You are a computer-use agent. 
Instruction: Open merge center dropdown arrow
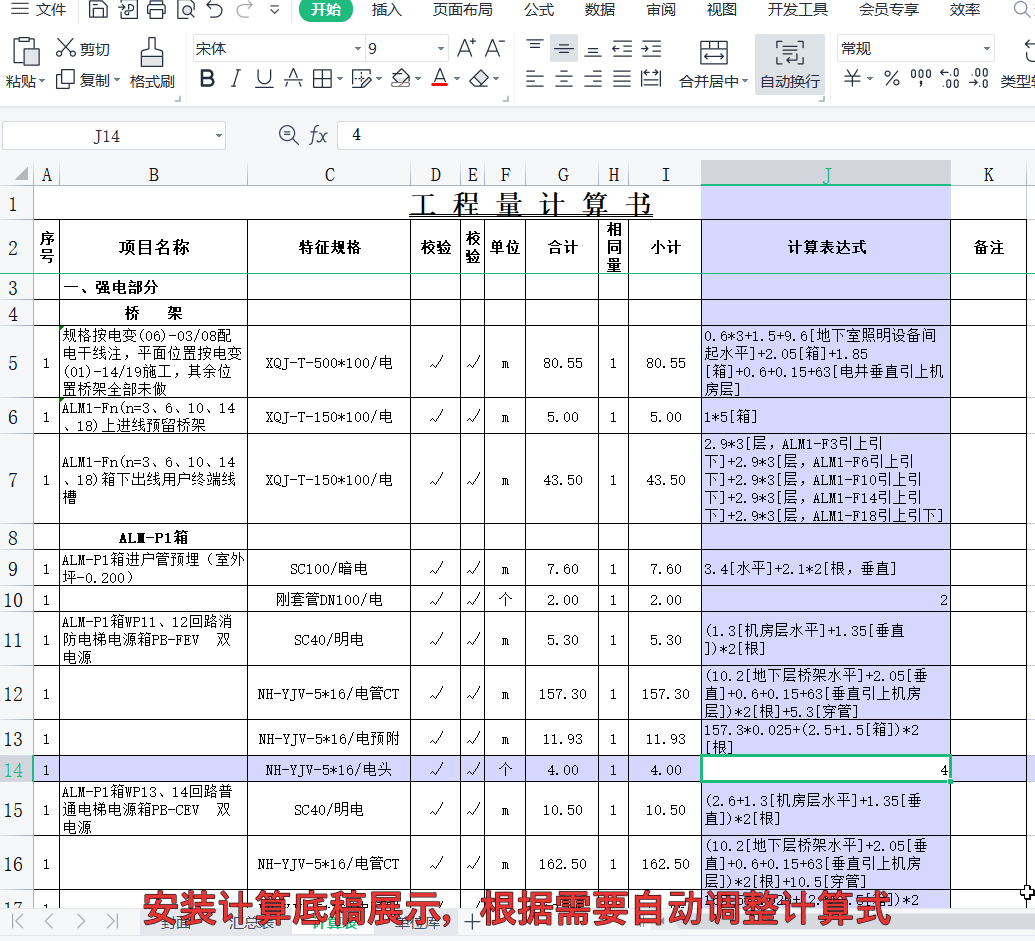click(745, 81)
